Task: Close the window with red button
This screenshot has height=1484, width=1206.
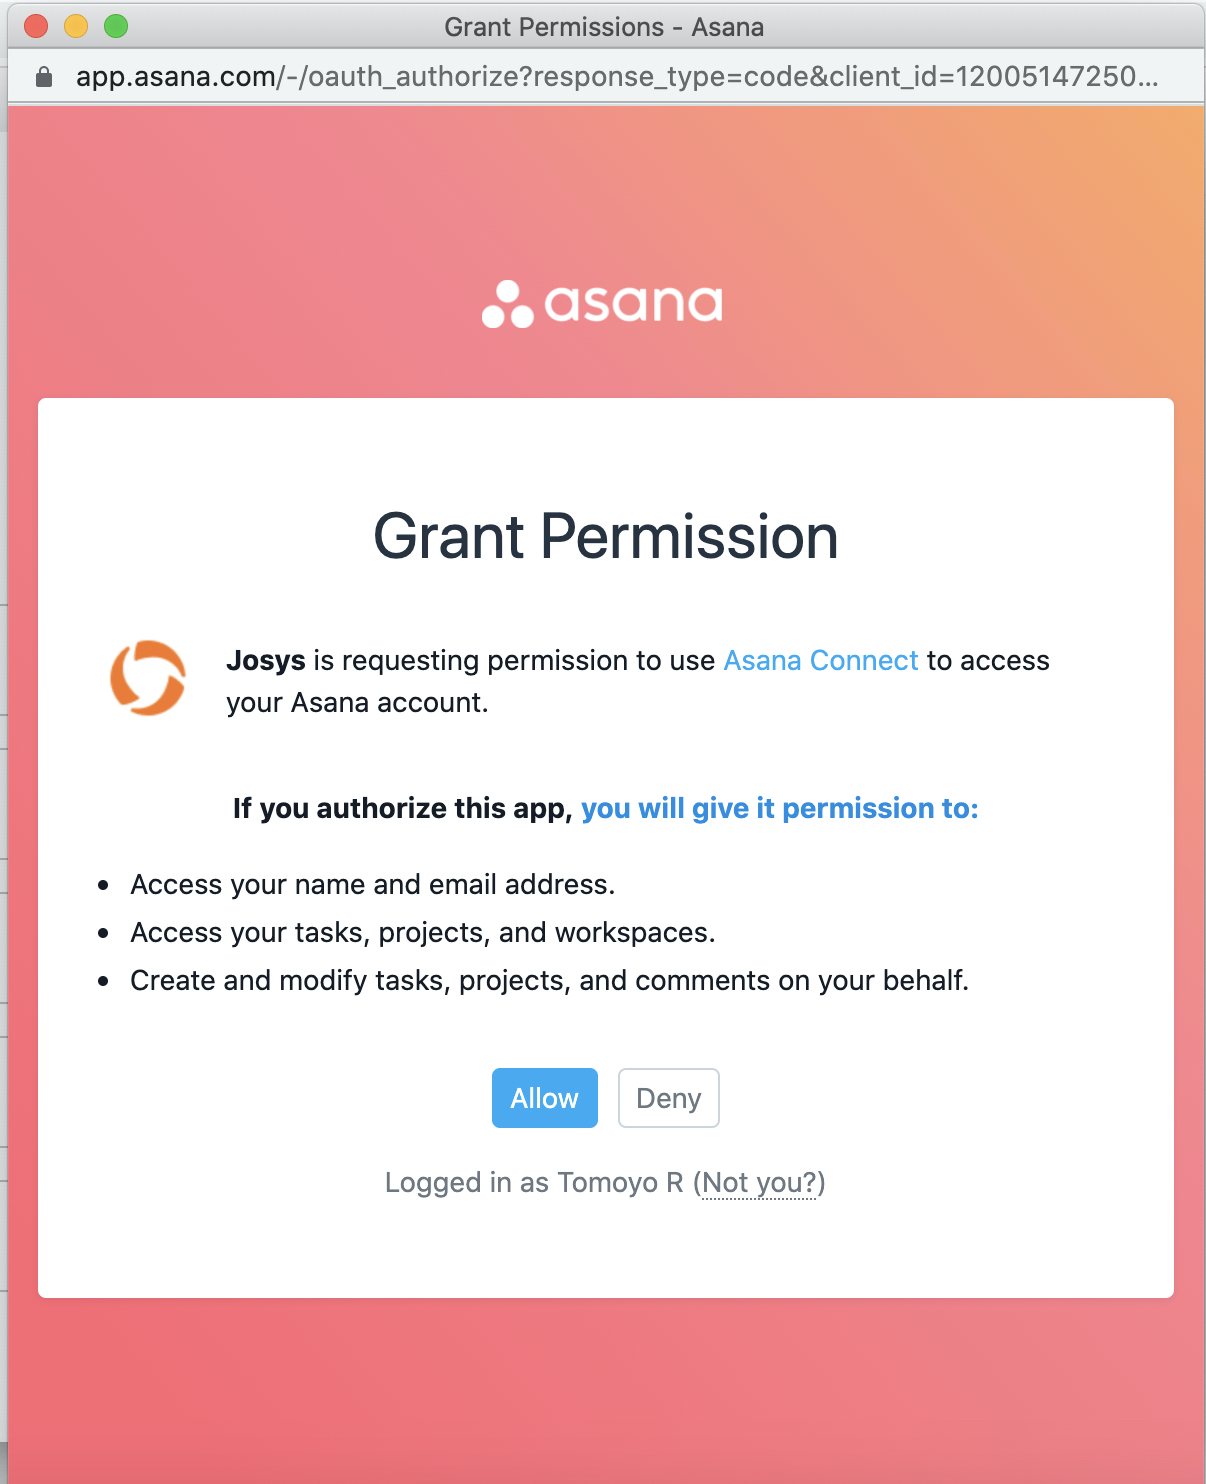Action: 36,26
